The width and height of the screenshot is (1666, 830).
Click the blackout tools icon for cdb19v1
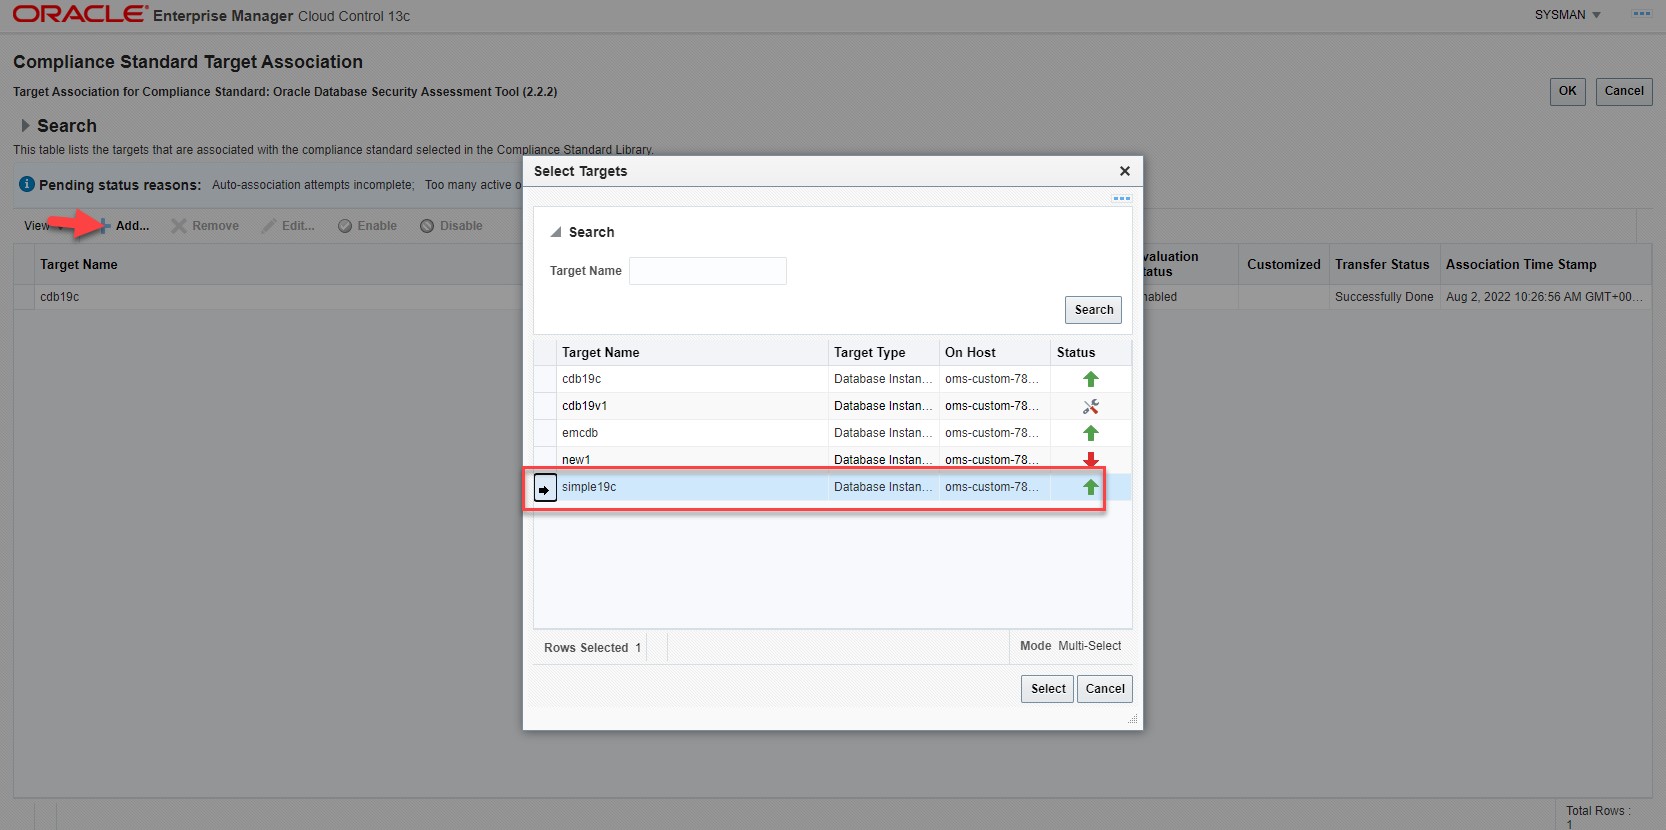point(1091,406)
